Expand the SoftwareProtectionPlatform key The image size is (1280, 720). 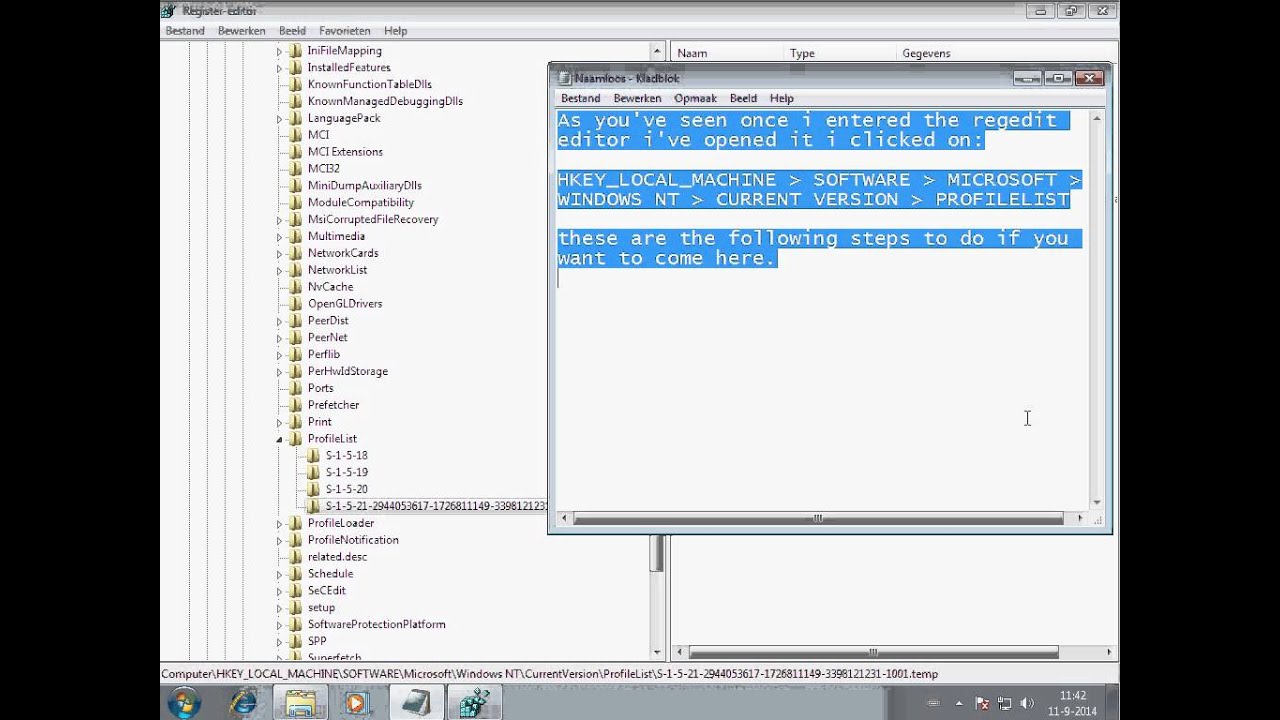coord(279,624)
